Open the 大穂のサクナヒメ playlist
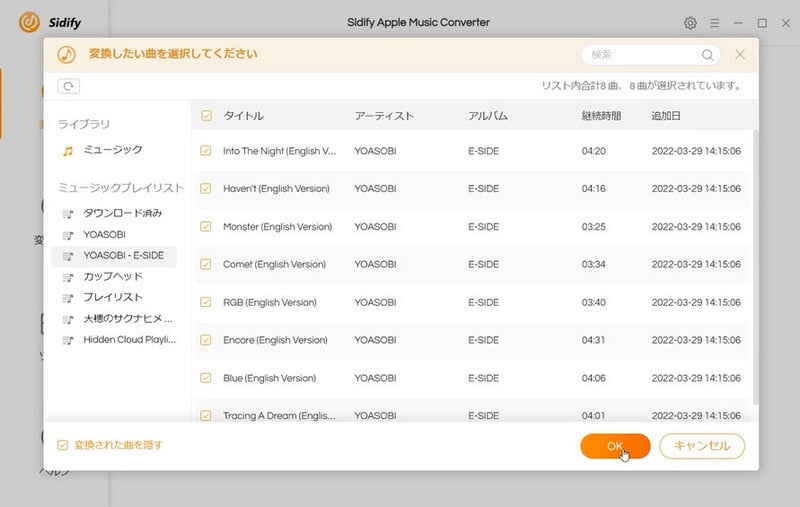Screen dimensions: 800x507 pyautogui.click(x=128, y=319)
